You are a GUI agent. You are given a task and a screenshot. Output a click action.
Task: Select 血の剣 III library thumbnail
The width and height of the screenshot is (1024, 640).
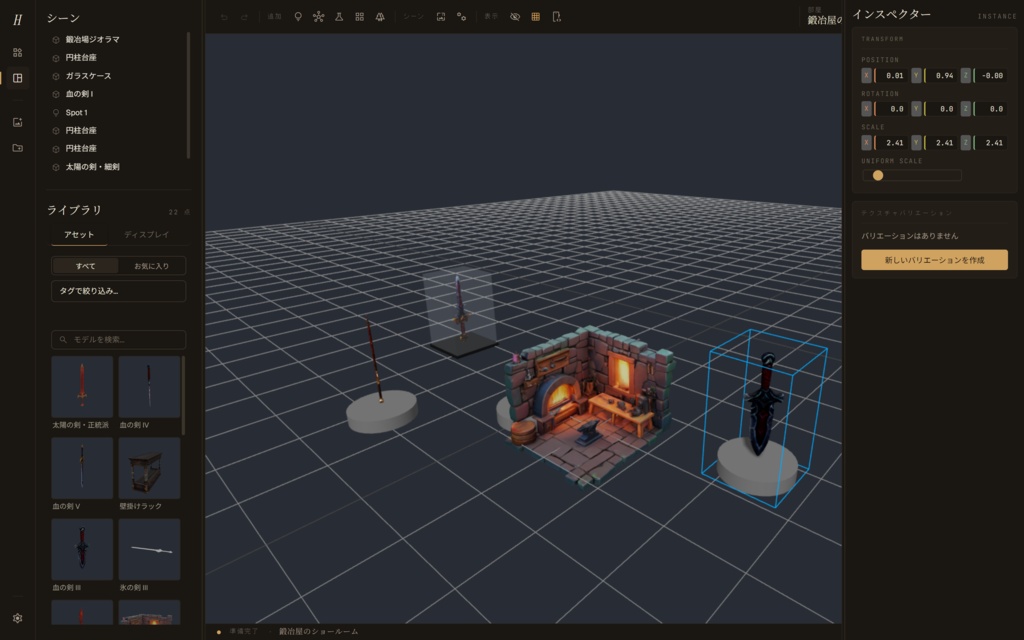coord(82,549)
